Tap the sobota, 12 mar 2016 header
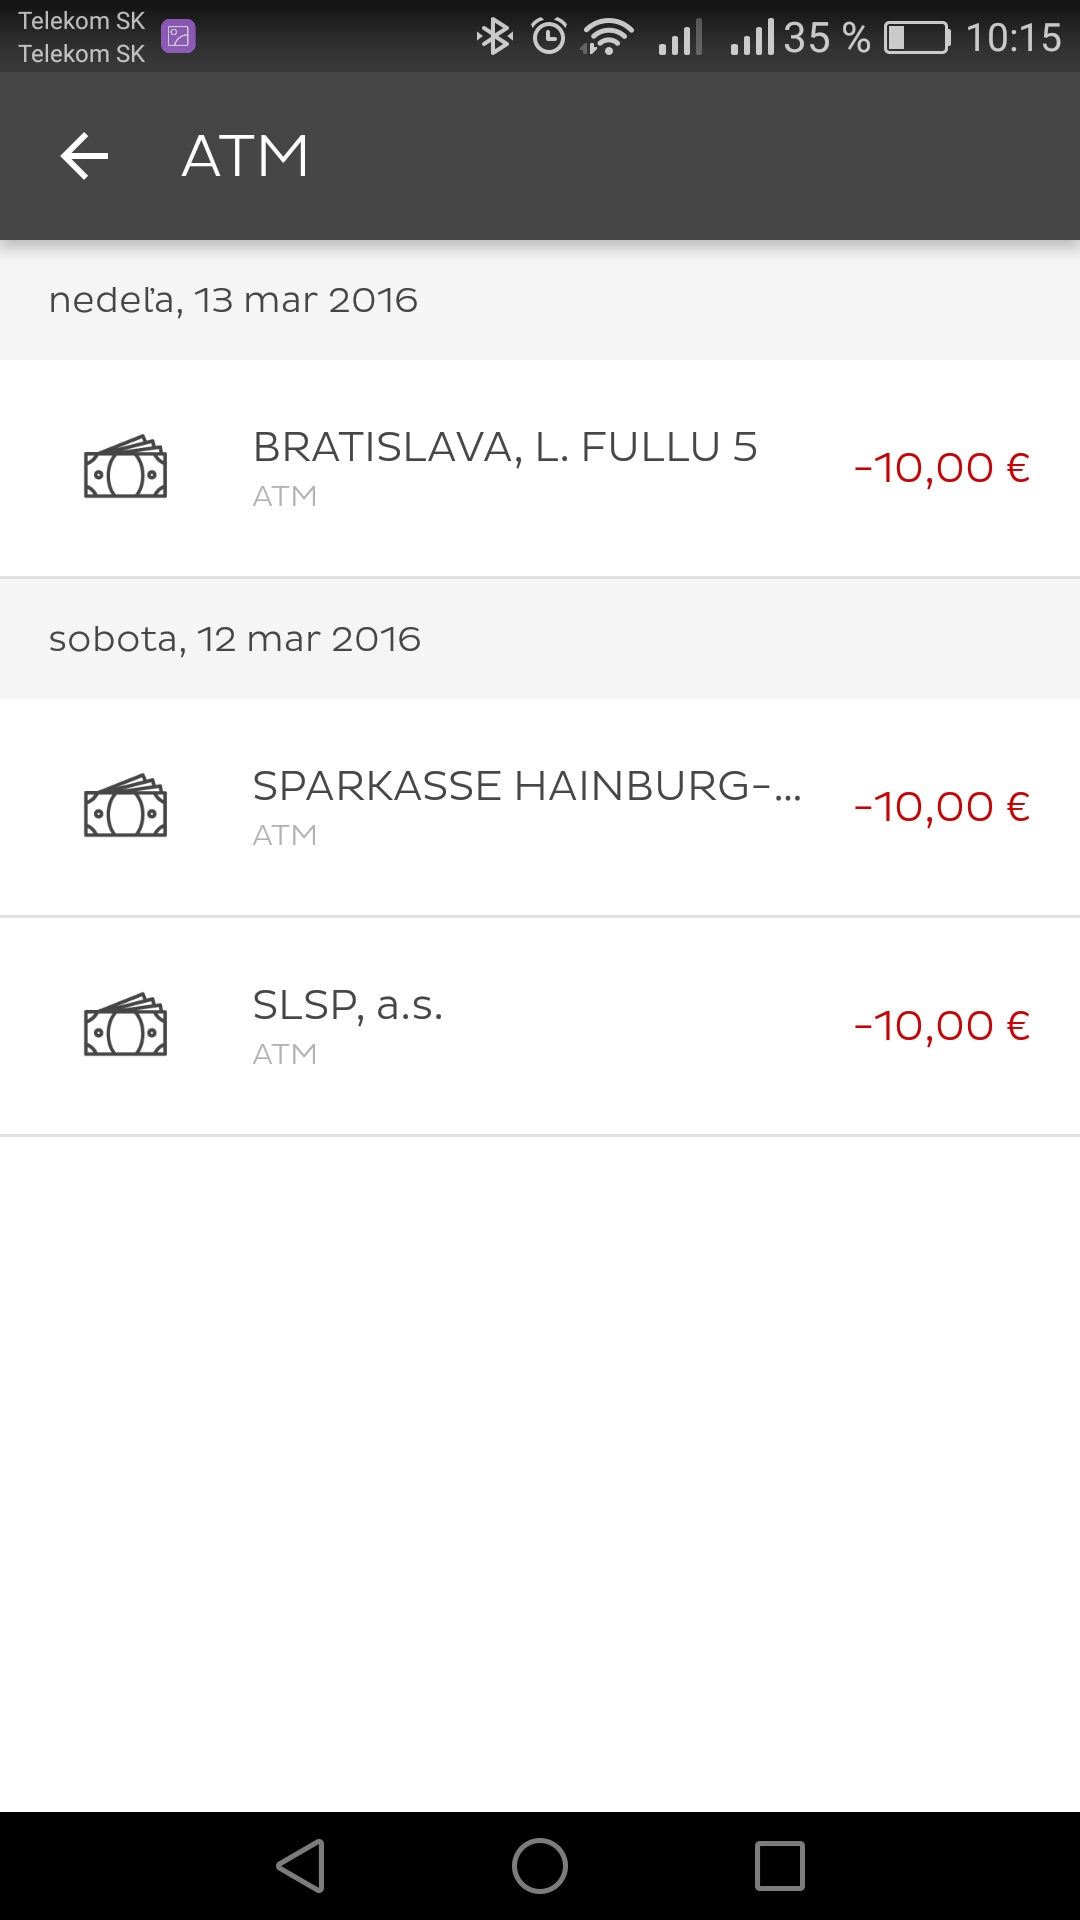The image size is (1080, 1920). click(235, 639)
